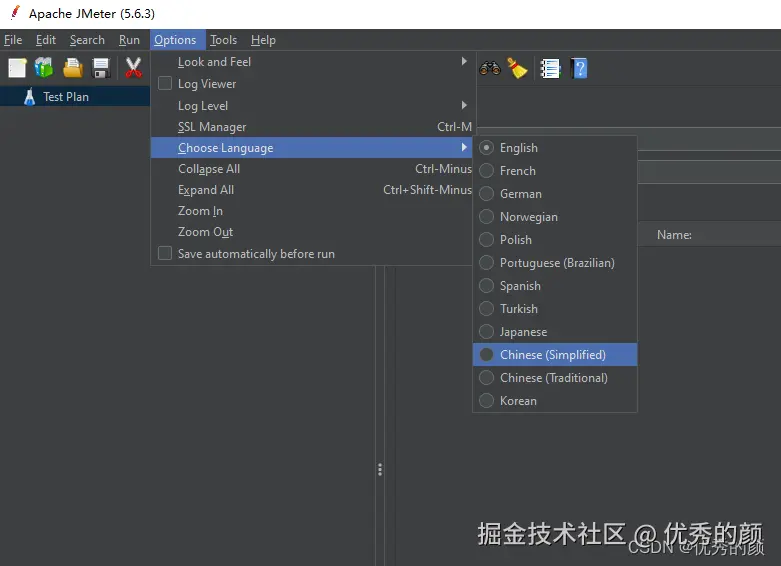
Task: Click the Name: field label
Action: 674,235
